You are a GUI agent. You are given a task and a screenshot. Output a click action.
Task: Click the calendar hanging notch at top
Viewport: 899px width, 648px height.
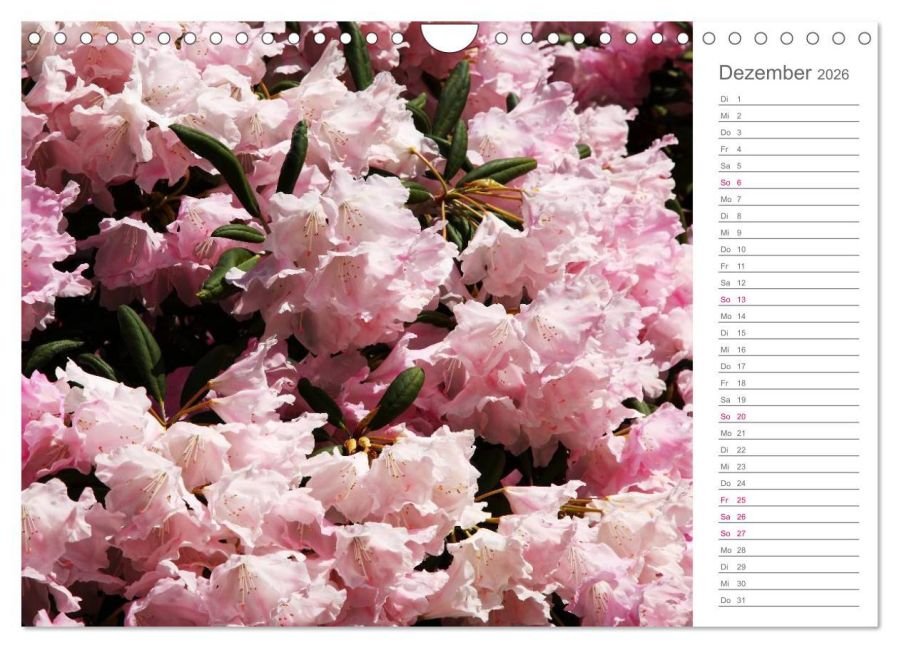(x=449, y=37)
